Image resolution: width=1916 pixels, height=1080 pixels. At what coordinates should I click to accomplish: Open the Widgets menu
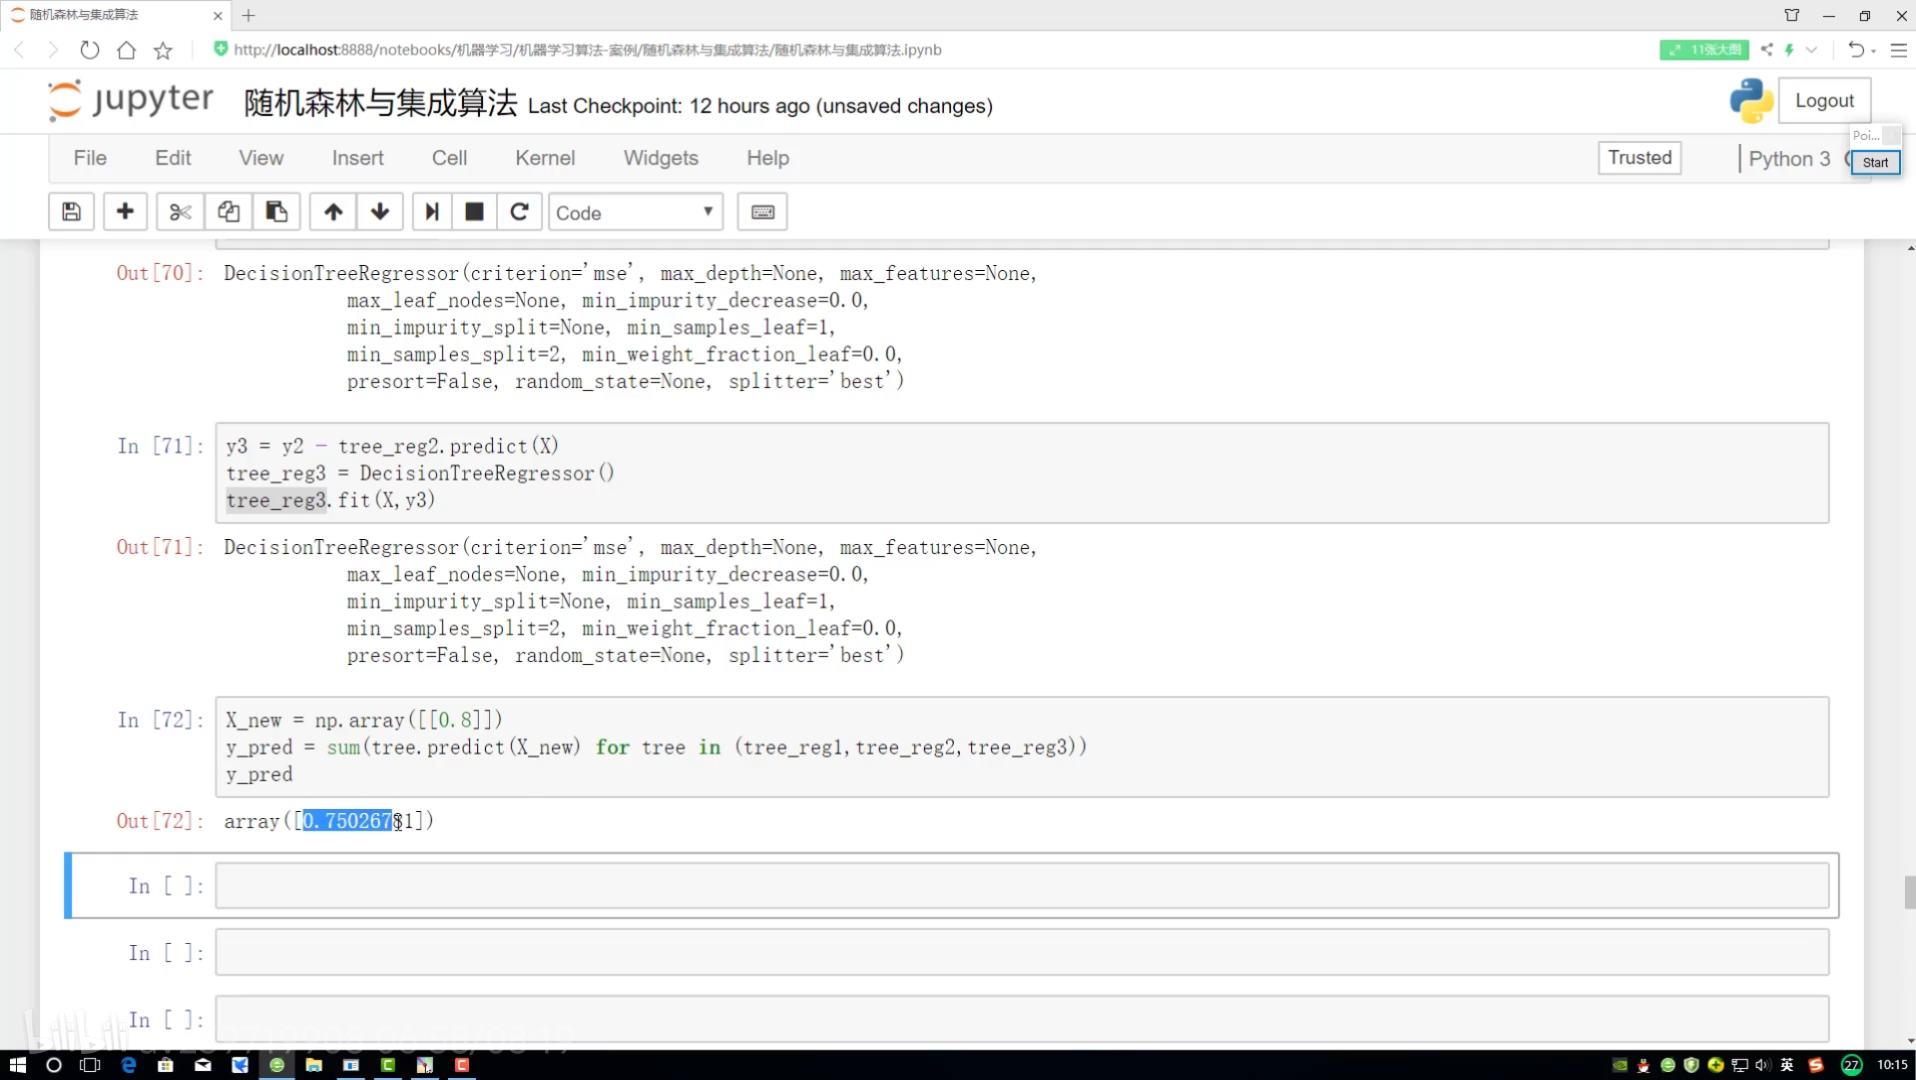[x=661, y=158]
